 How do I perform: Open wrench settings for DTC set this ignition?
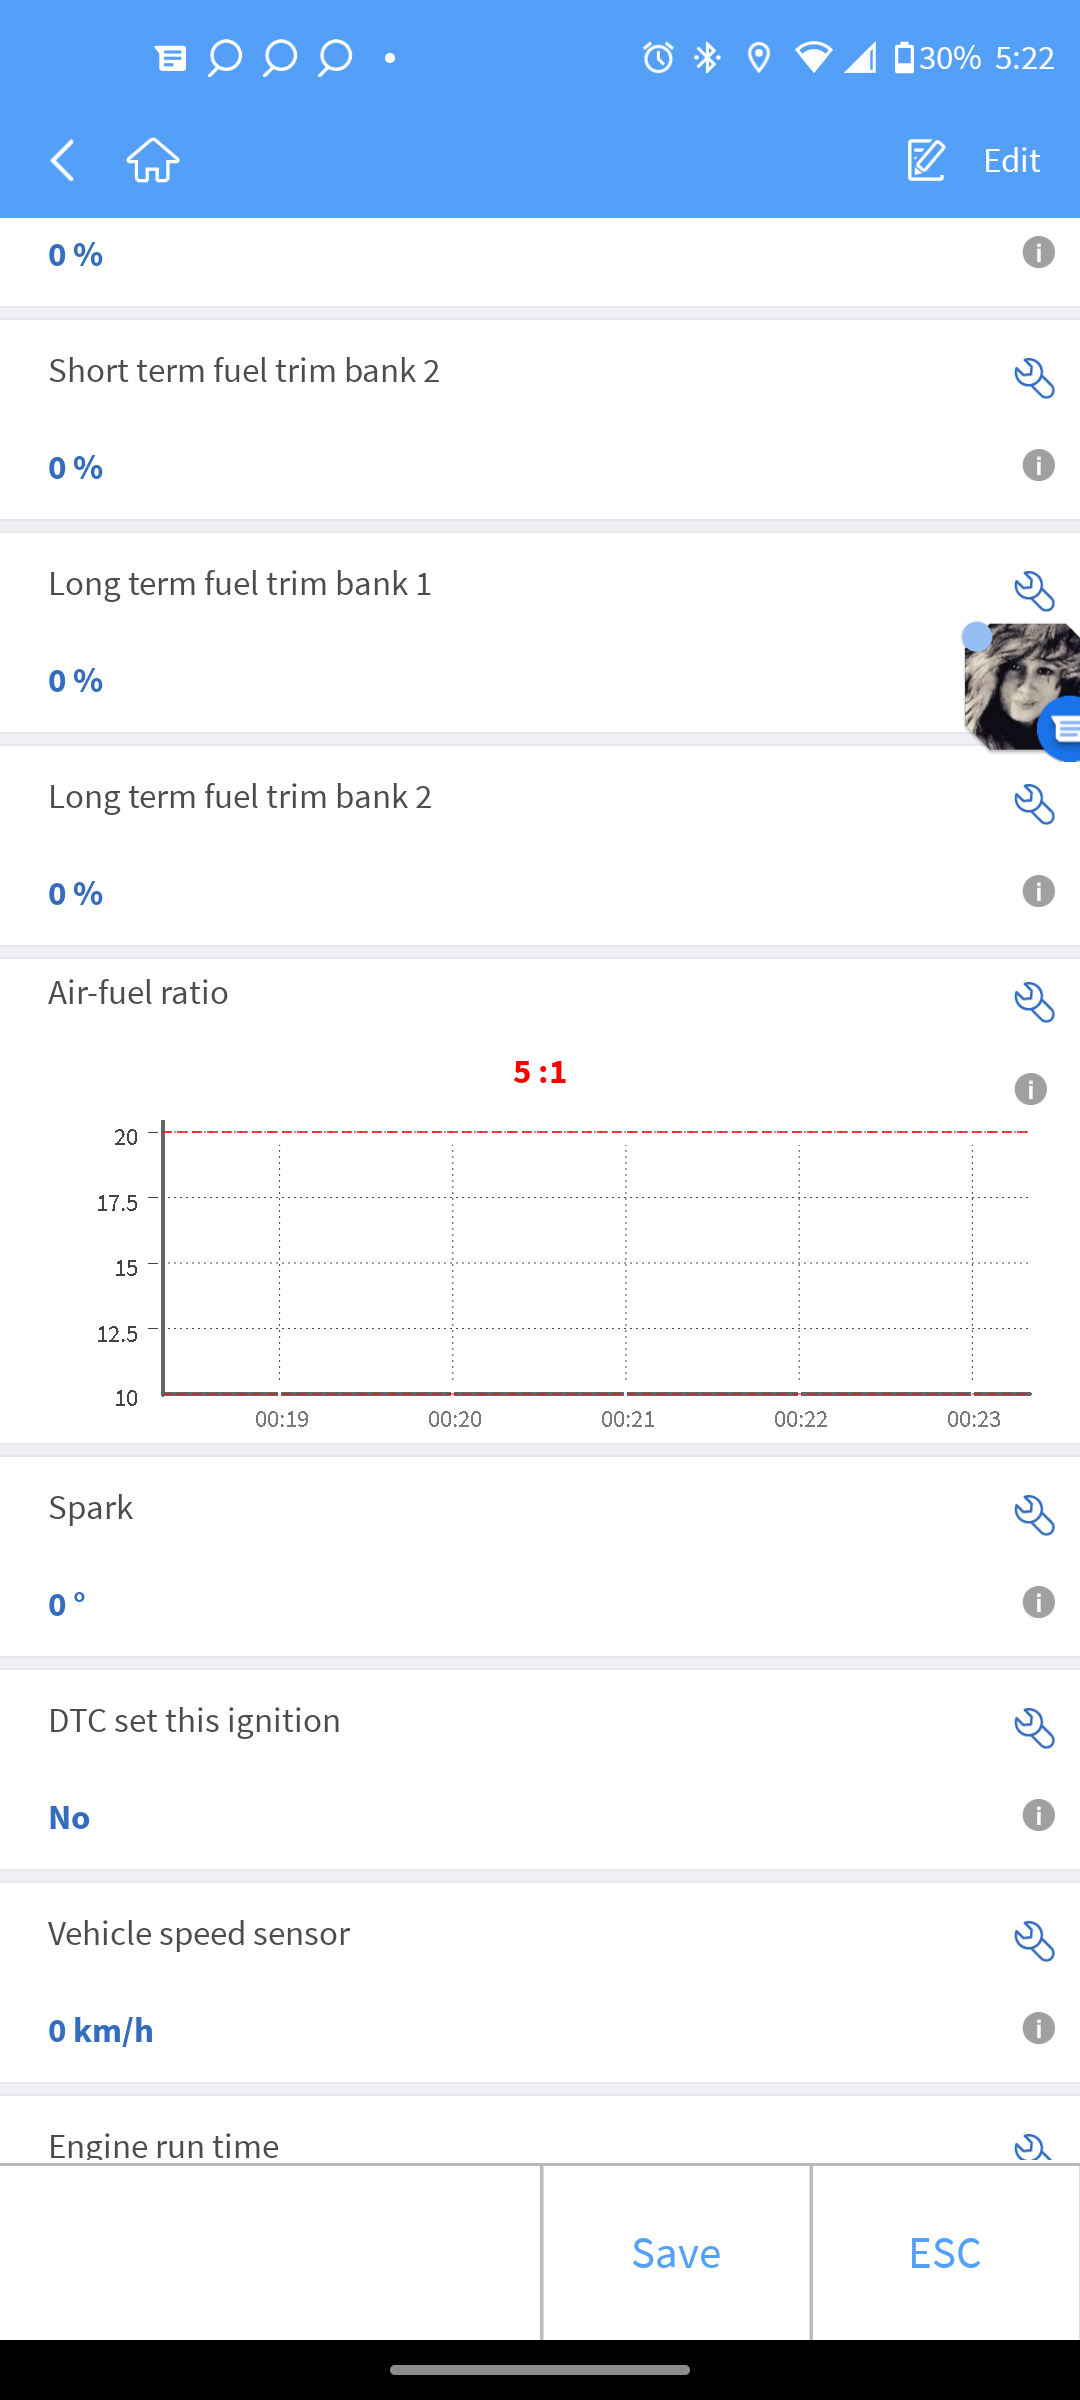pos(1034,1729)
